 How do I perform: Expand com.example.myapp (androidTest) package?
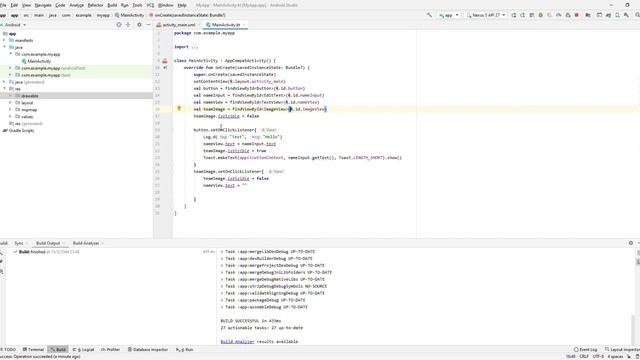pos(11,68)
